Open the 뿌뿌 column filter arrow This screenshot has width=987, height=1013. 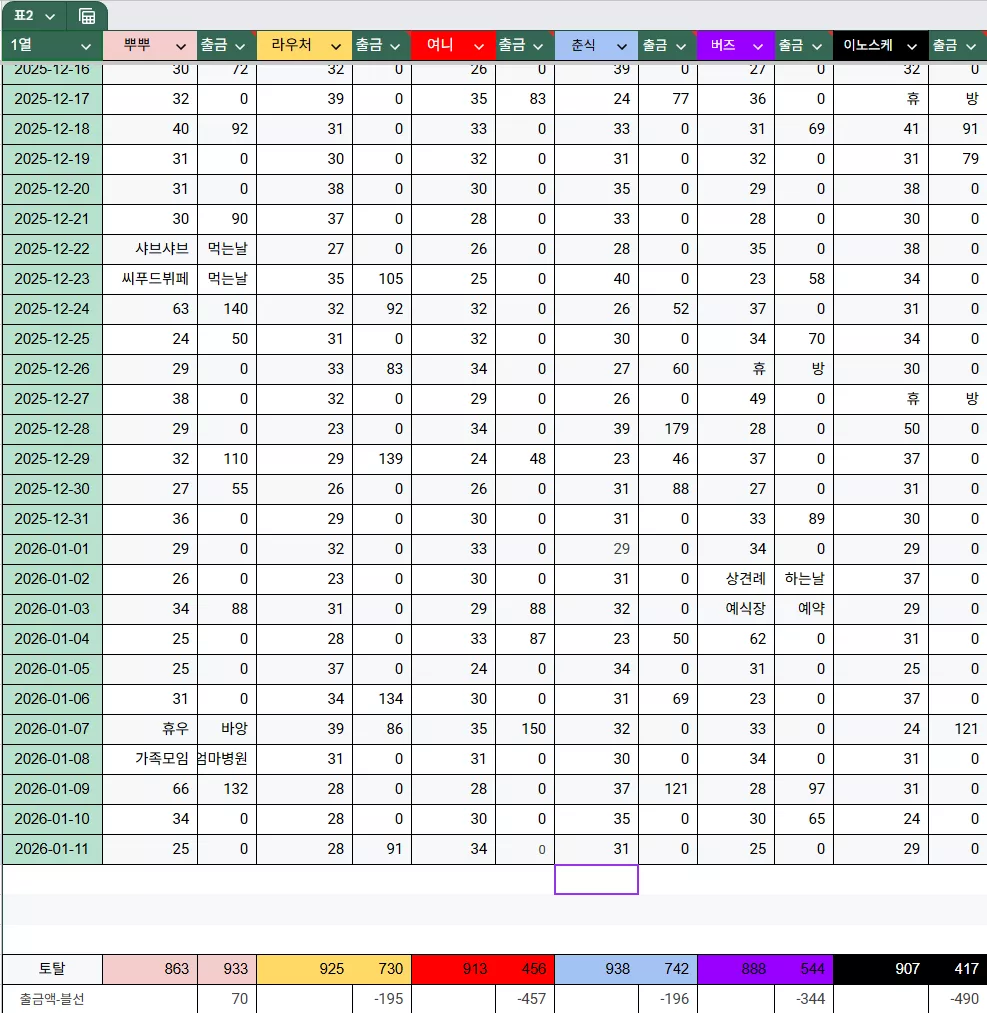coord(181,47)
